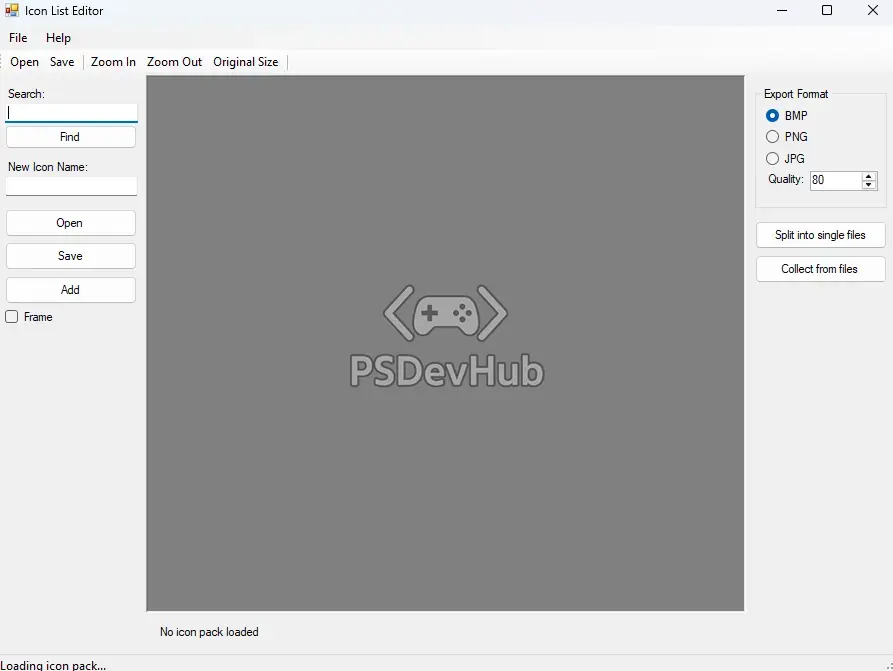Click Split into single files button

pyautogui.click(x=820, y=235)
